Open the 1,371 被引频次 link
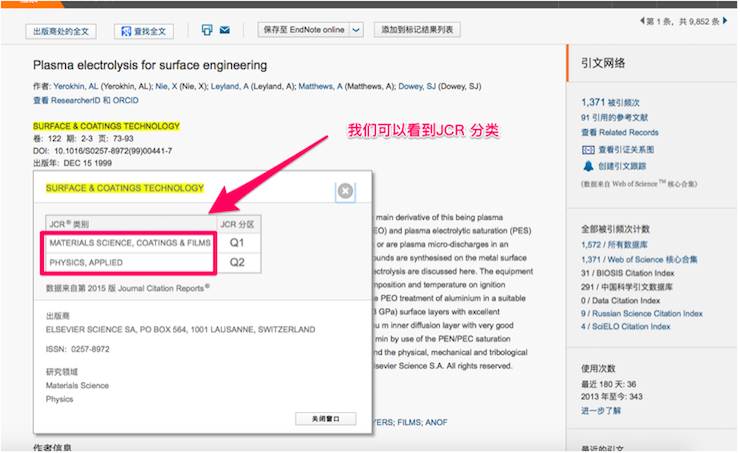This screenshot has height=453, width=740. (x=610, y=102)
